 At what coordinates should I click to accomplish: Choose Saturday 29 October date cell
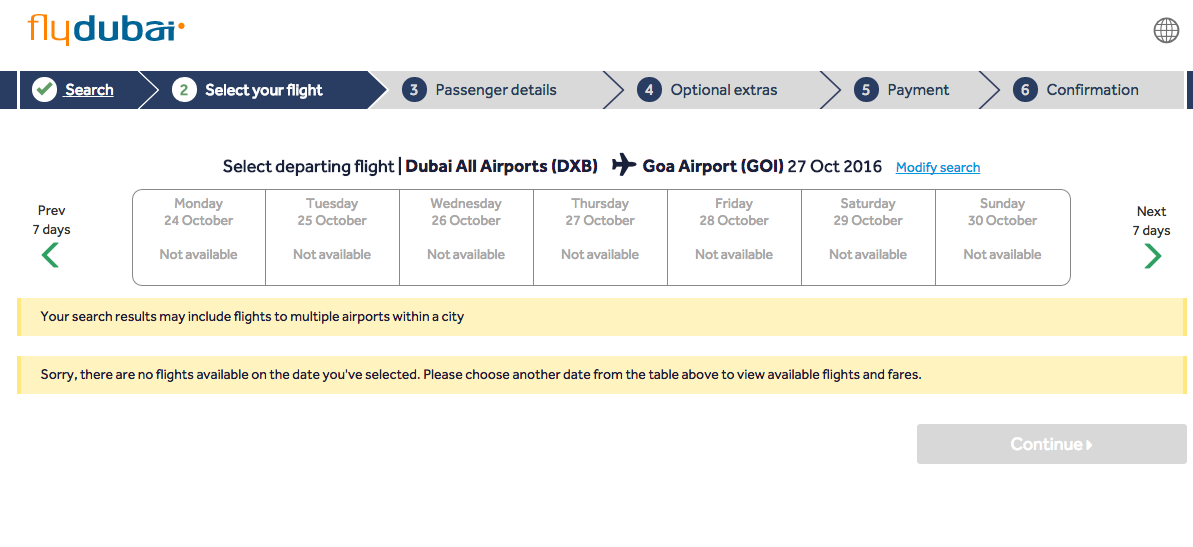click(x=868, y=237)
